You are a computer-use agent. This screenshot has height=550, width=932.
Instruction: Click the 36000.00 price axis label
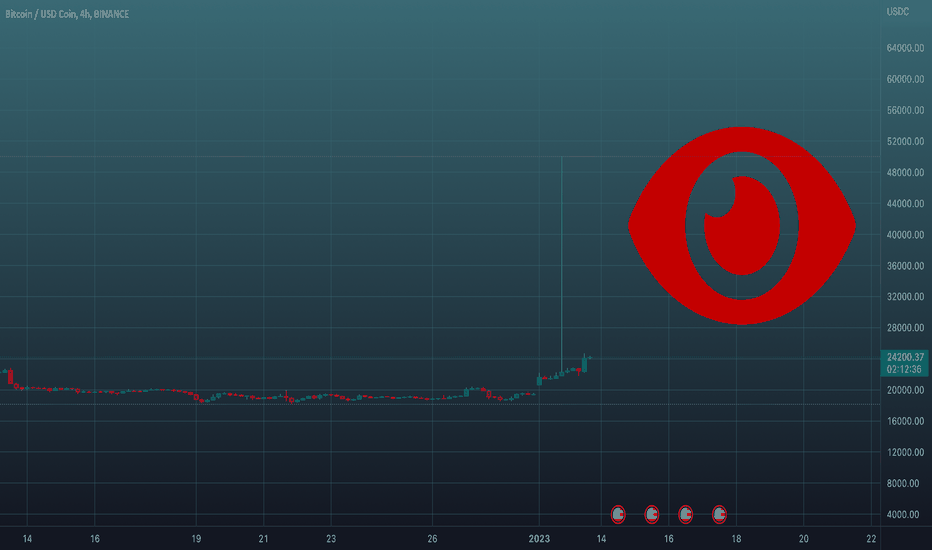coord(905,266)
